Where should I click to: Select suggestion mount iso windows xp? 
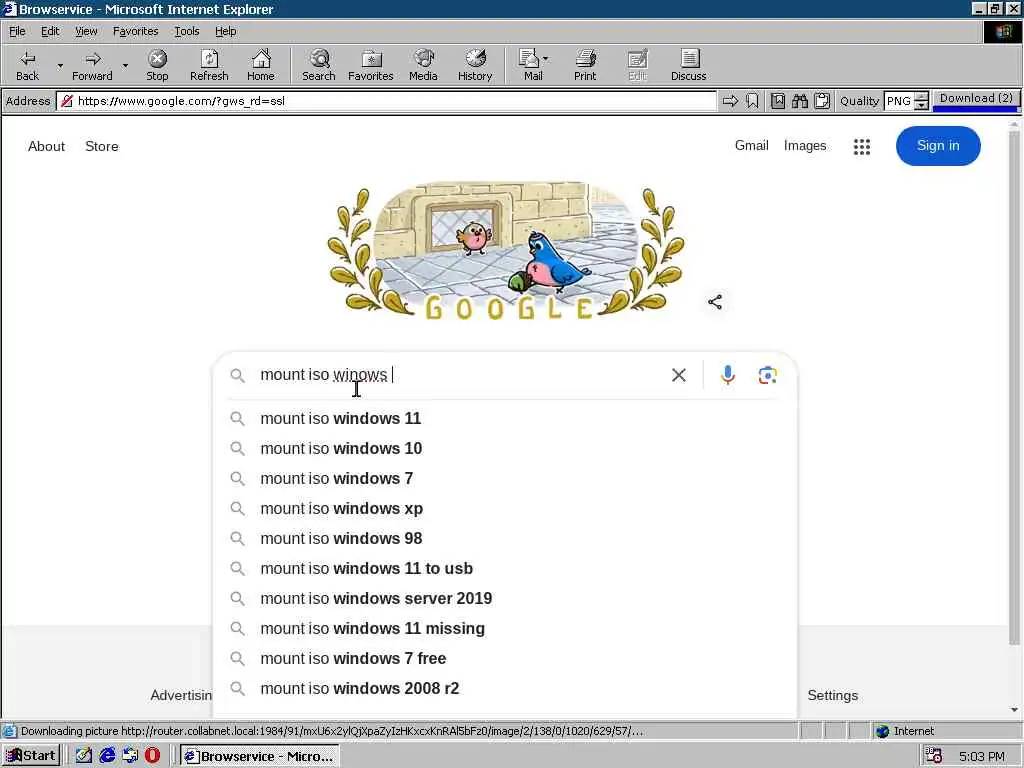[x=505, y=509]
